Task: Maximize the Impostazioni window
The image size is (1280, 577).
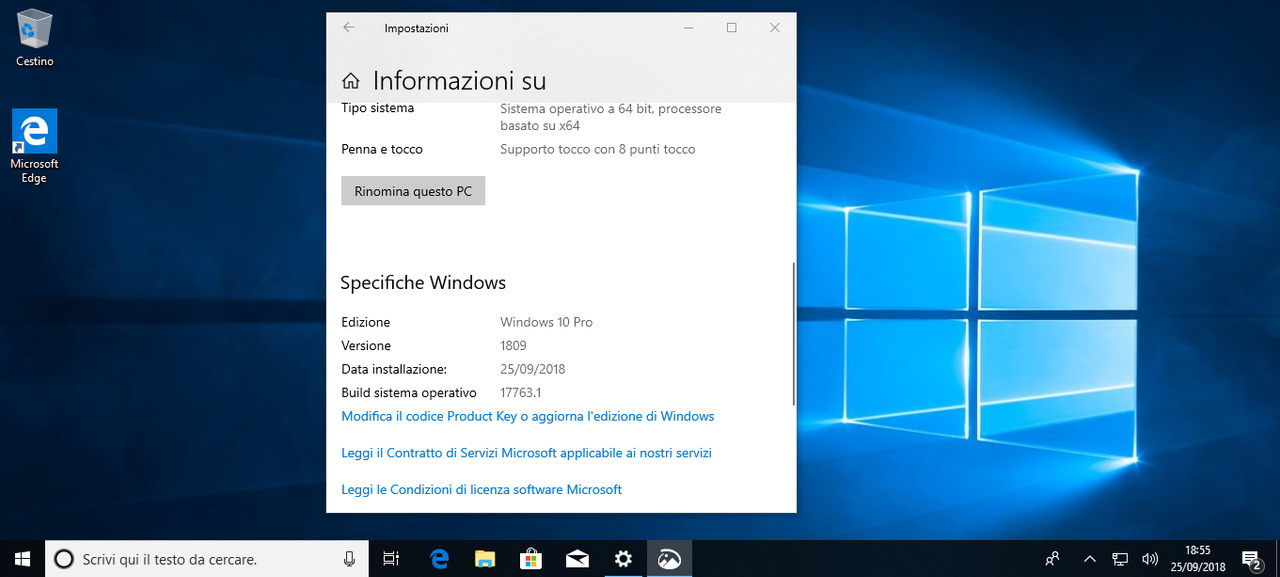Action: (732, 28)
